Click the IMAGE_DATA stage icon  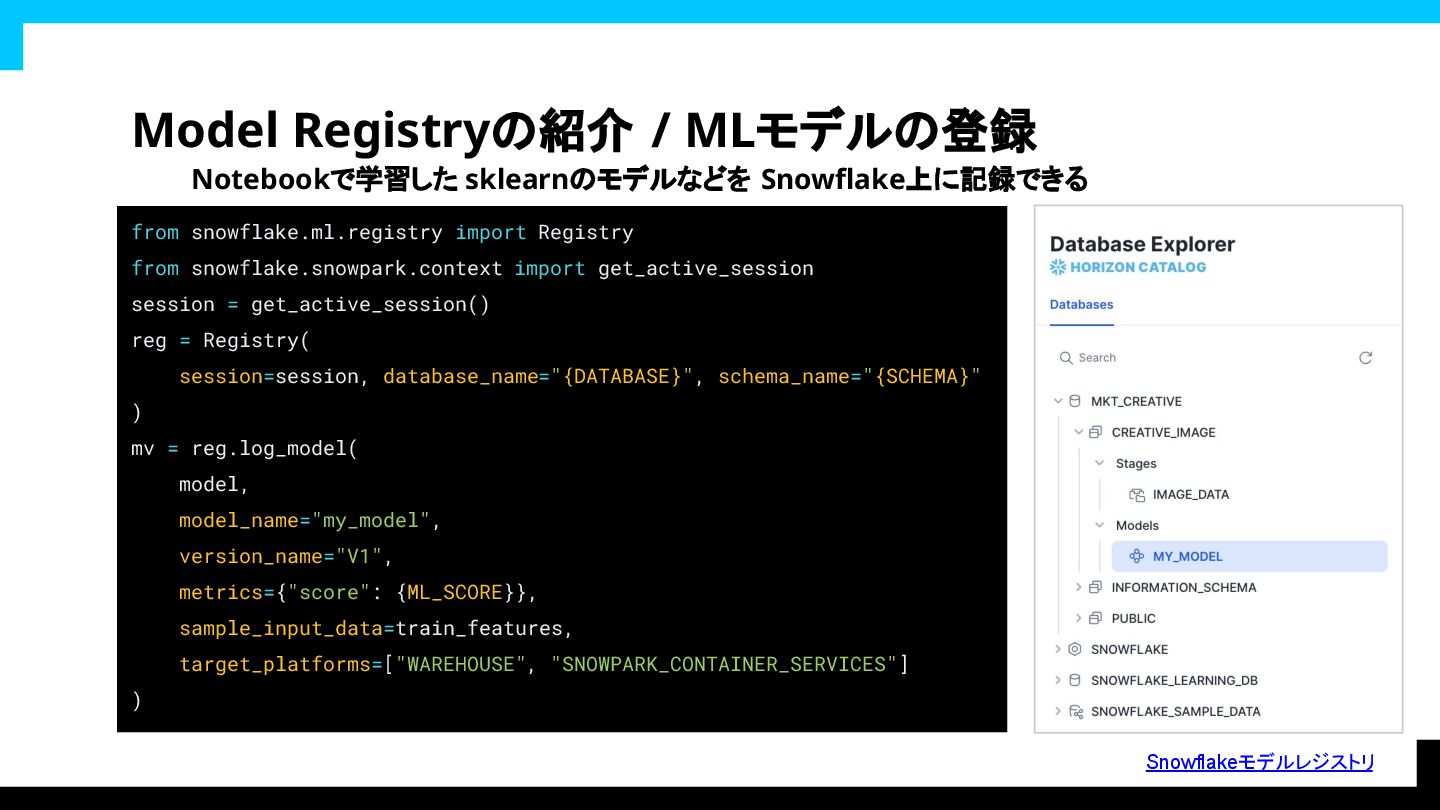[x=1137, y=494]
